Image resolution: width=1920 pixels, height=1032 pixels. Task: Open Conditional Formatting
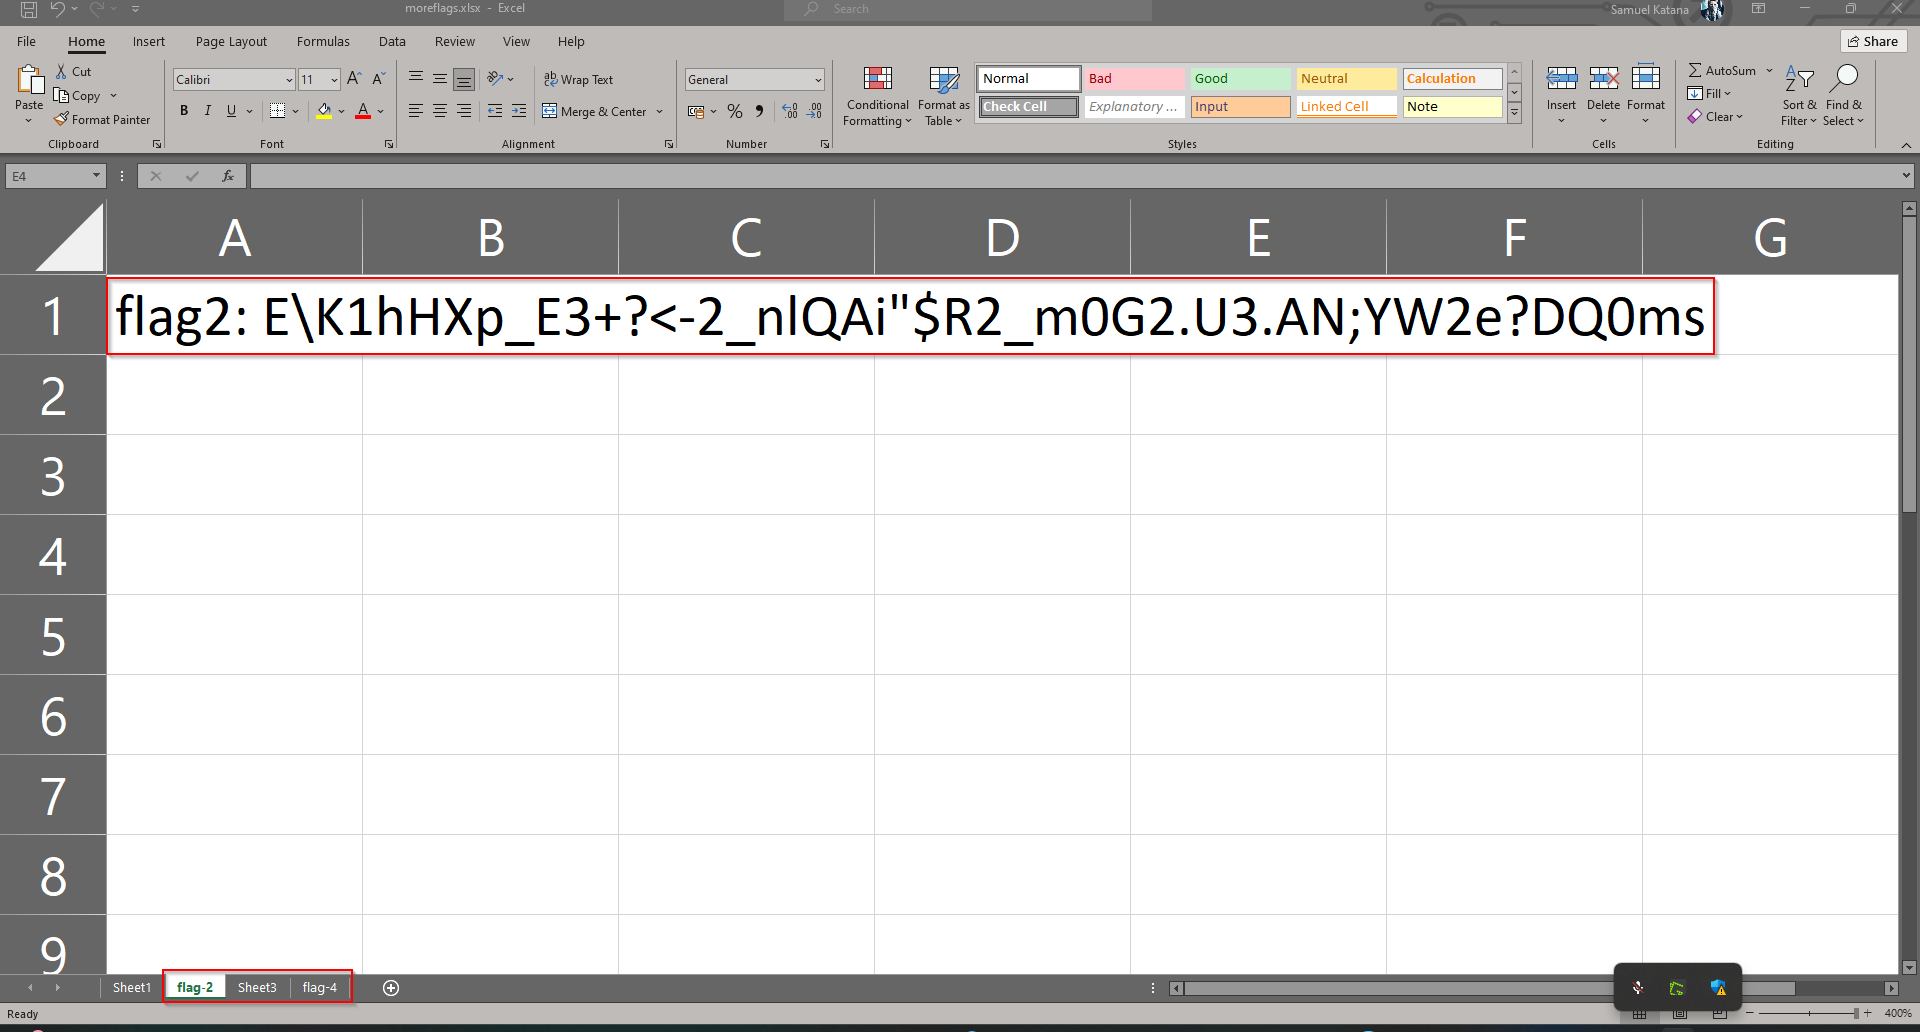coord(877,95)
